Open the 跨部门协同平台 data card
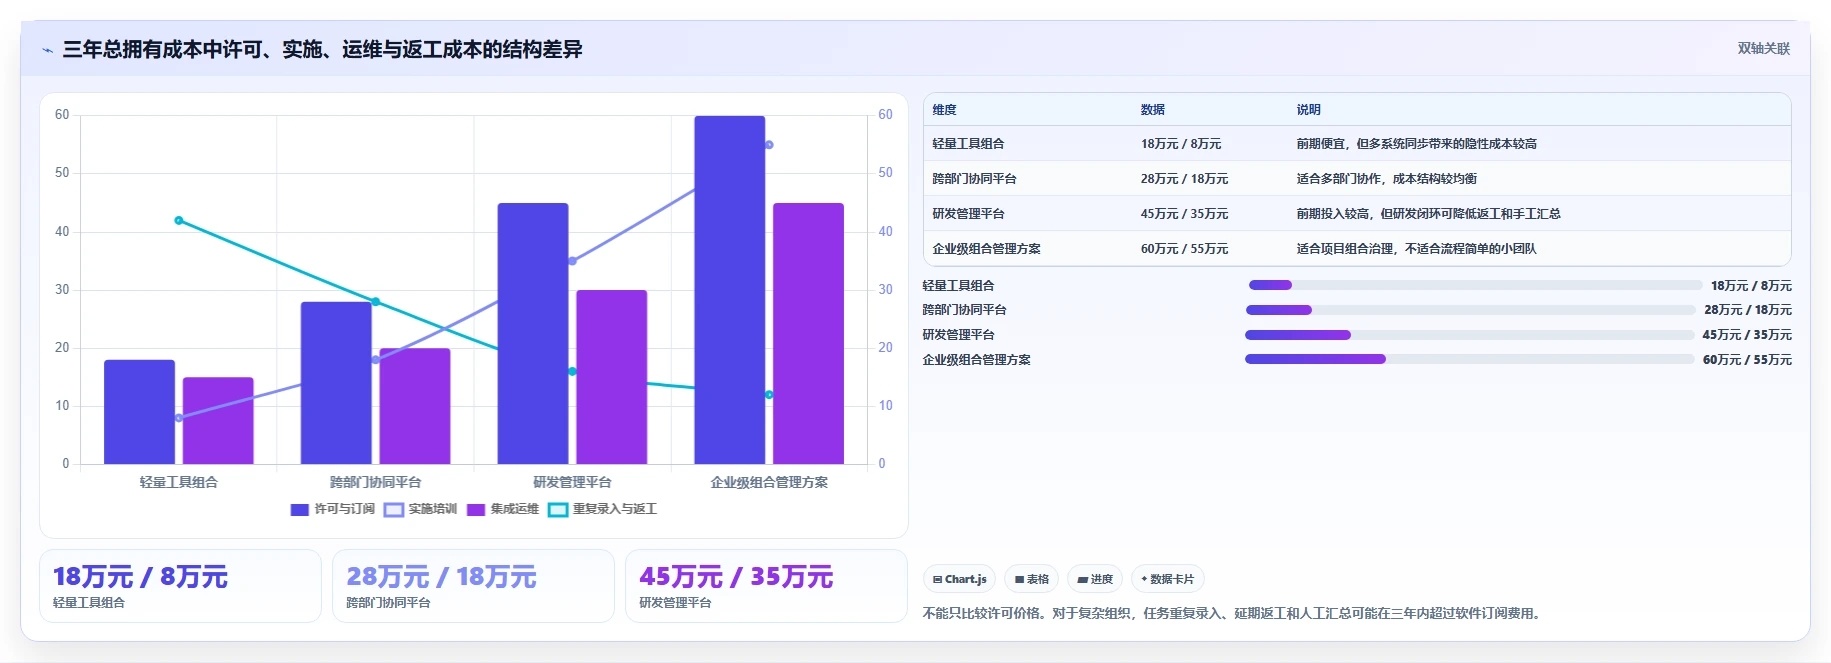Image resolution: width=1831 pixels, height=663 pixels. pos(473,586)
